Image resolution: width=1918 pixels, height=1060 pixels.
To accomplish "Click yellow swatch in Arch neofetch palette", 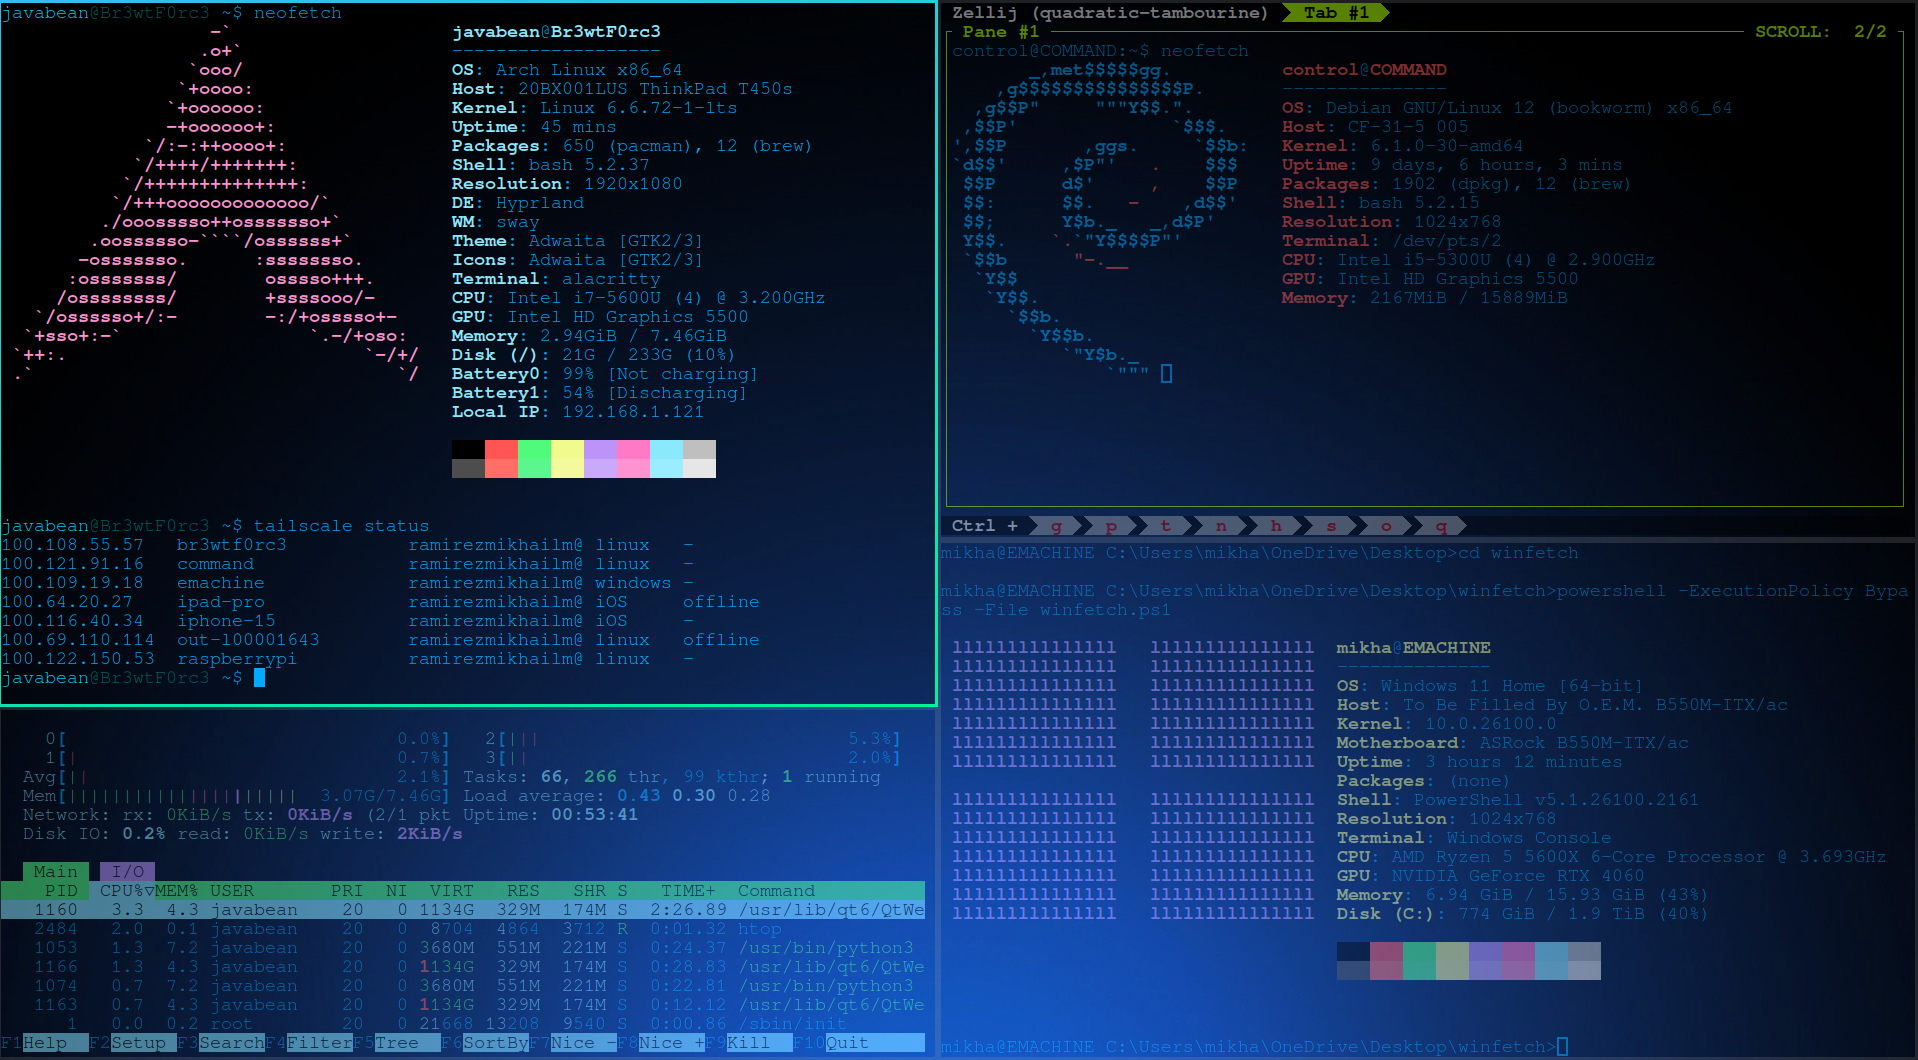I will [567, 458].
